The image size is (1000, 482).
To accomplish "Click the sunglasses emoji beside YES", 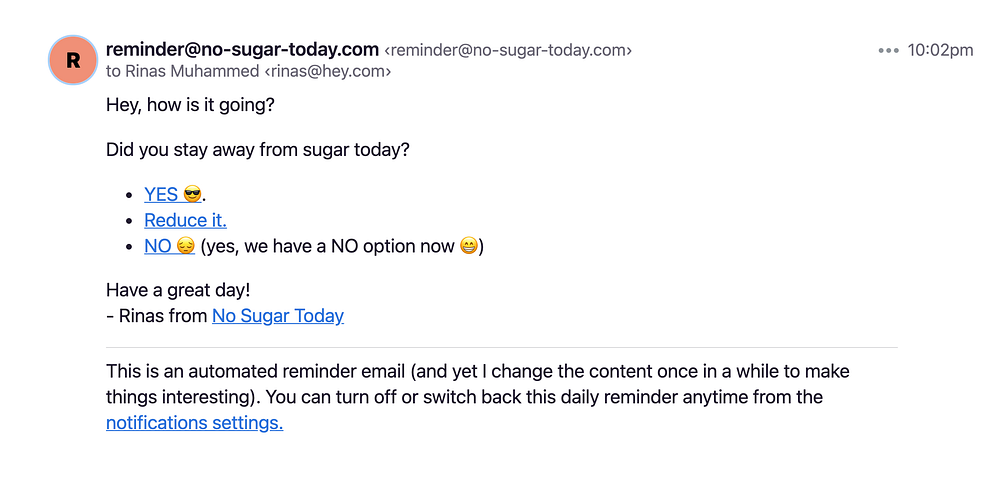I will tap(192, 195).
